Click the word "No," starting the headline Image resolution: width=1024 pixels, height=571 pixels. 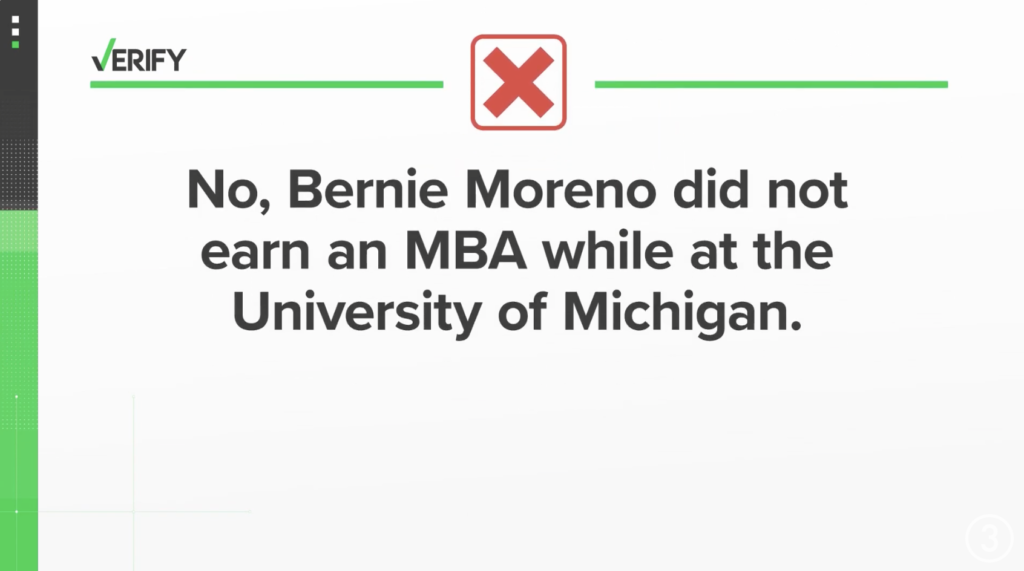pos(229,191)
